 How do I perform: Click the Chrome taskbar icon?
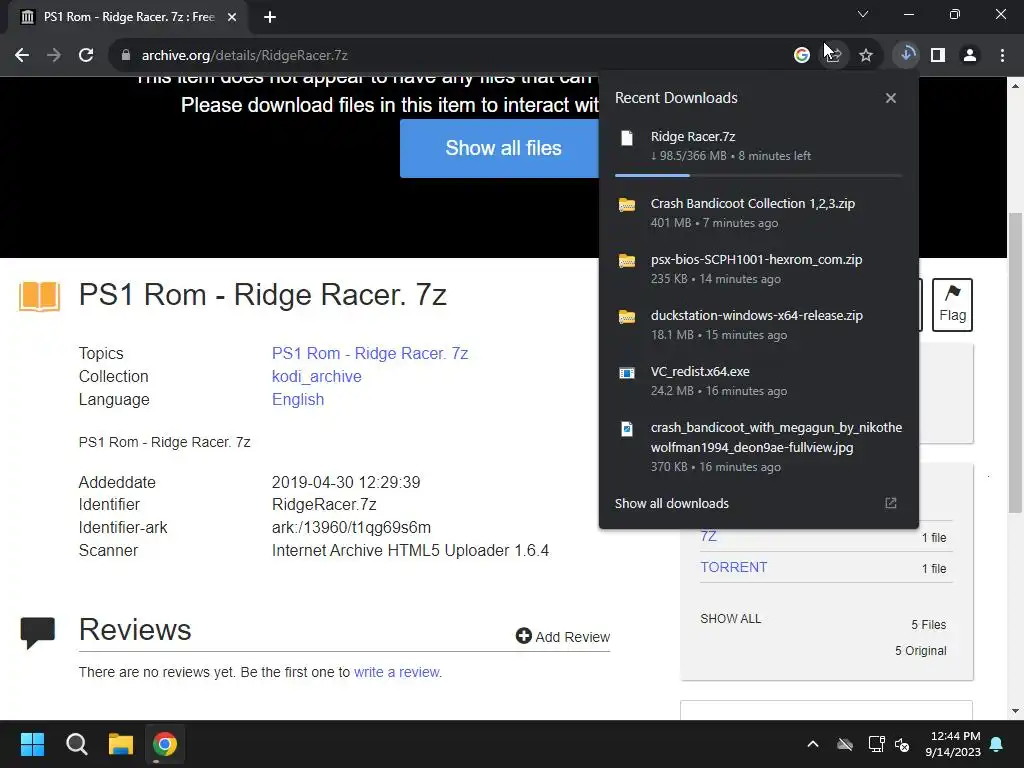(x=165, y=744)
